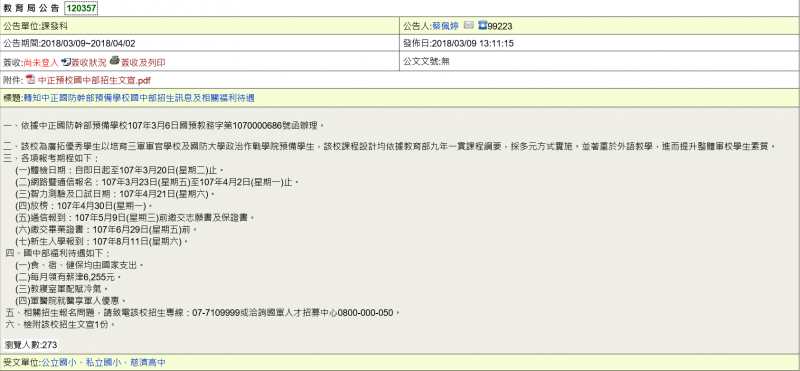Click the 教育局公告 heading text
This screenshot has height=371, width=800.
(x=31, y=8)
